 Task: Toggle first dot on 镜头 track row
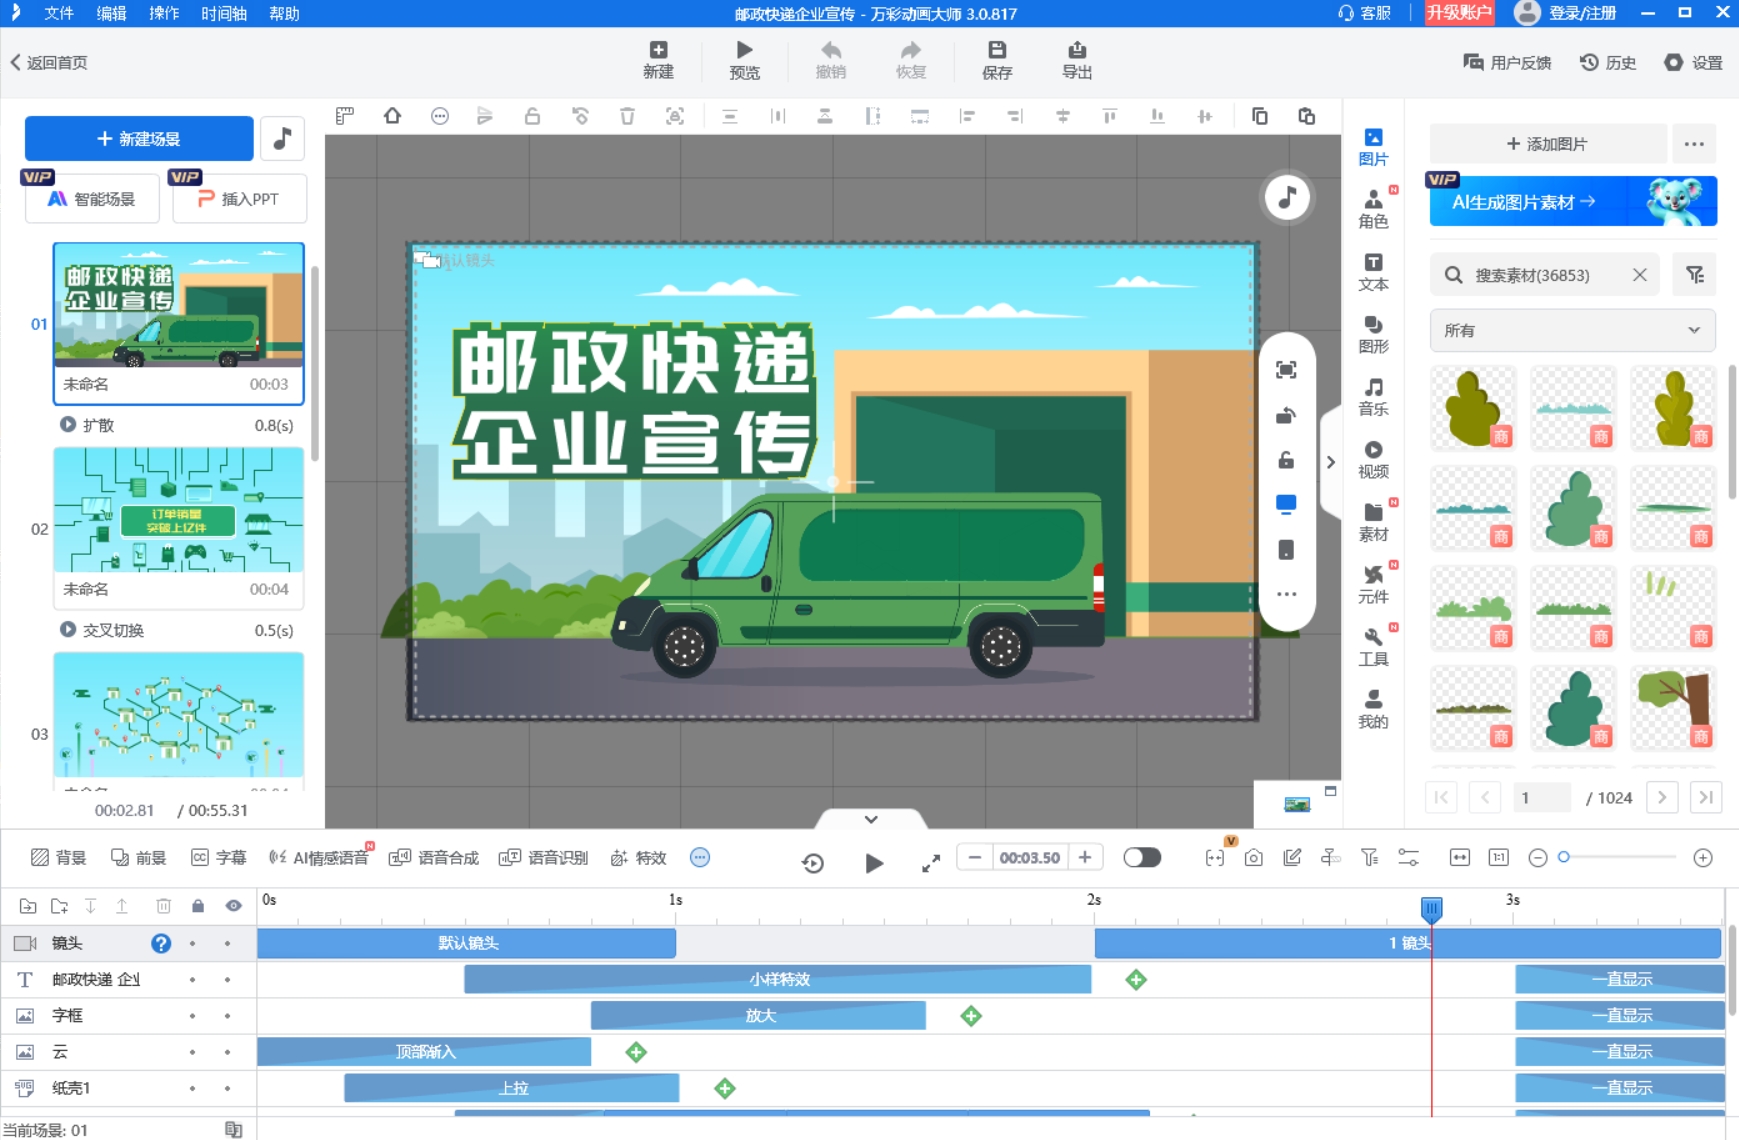point(192,943)
